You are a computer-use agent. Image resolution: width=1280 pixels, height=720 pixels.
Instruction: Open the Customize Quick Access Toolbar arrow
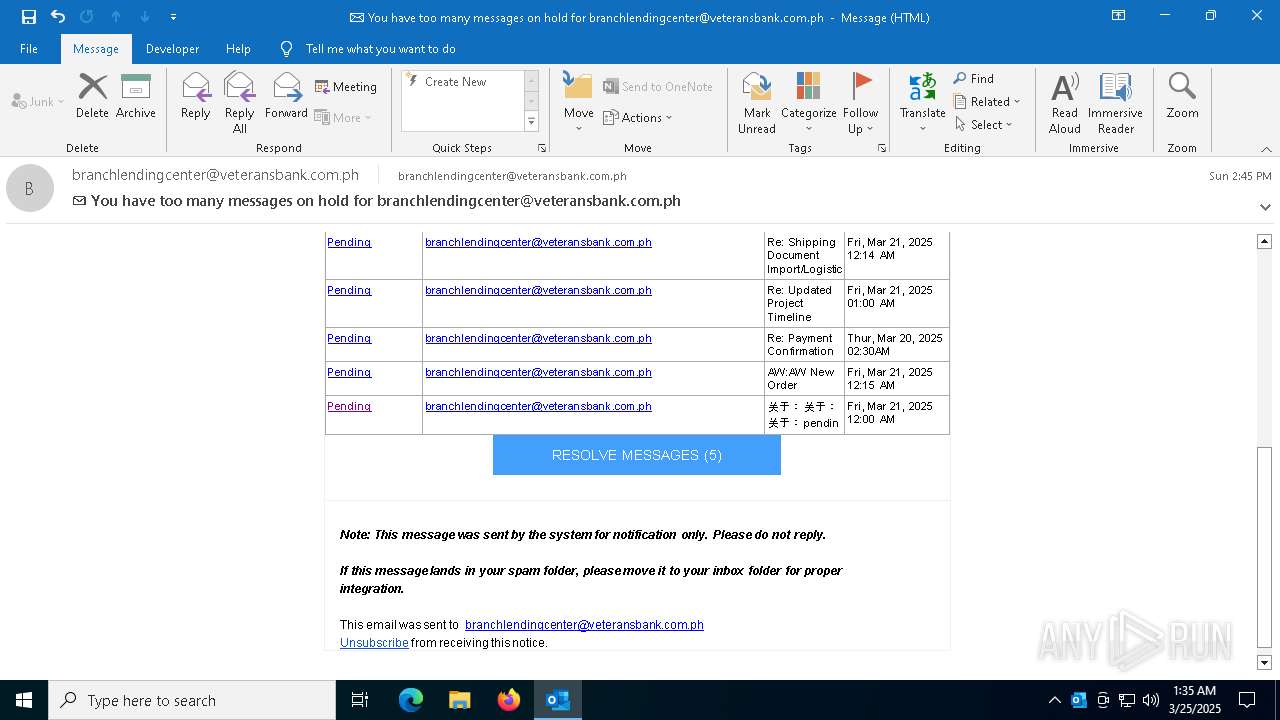pyautogui.click(x=174, y=17)
